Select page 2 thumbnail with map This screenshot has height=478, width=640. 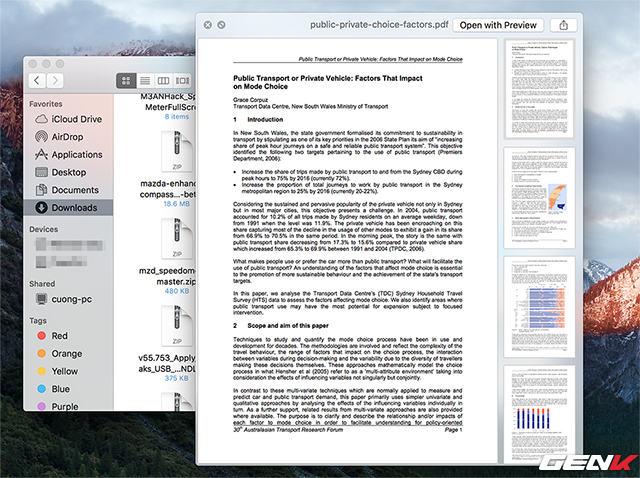click(x=539, y=198)
